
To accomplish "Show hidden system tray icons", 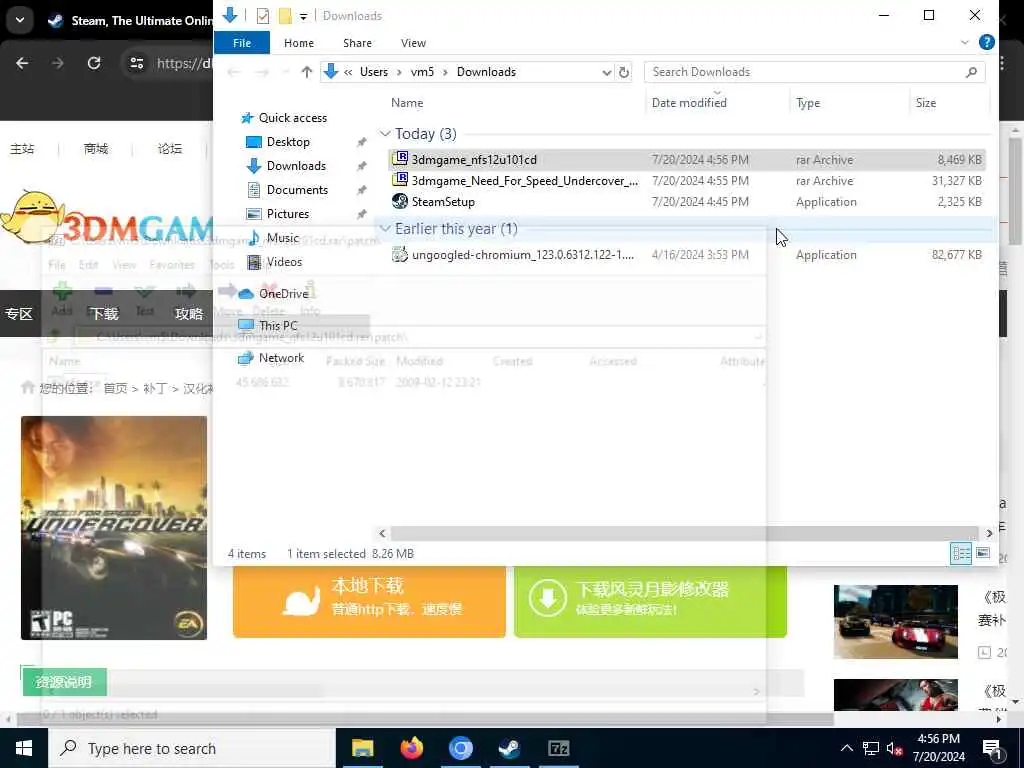I will [846, 748].
